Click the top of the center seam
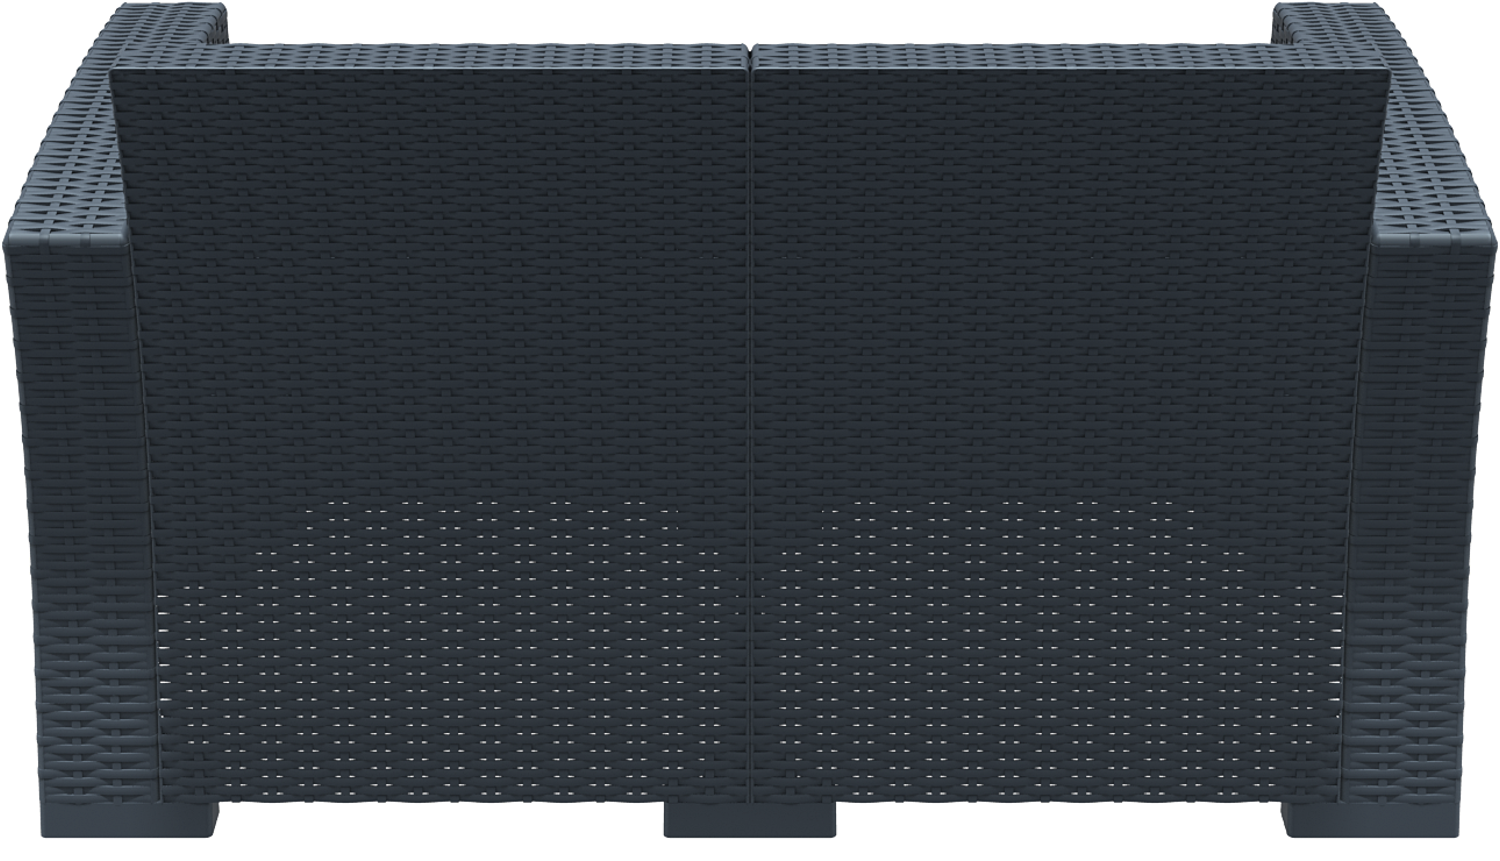1500x861 pixels. [750, 50]
